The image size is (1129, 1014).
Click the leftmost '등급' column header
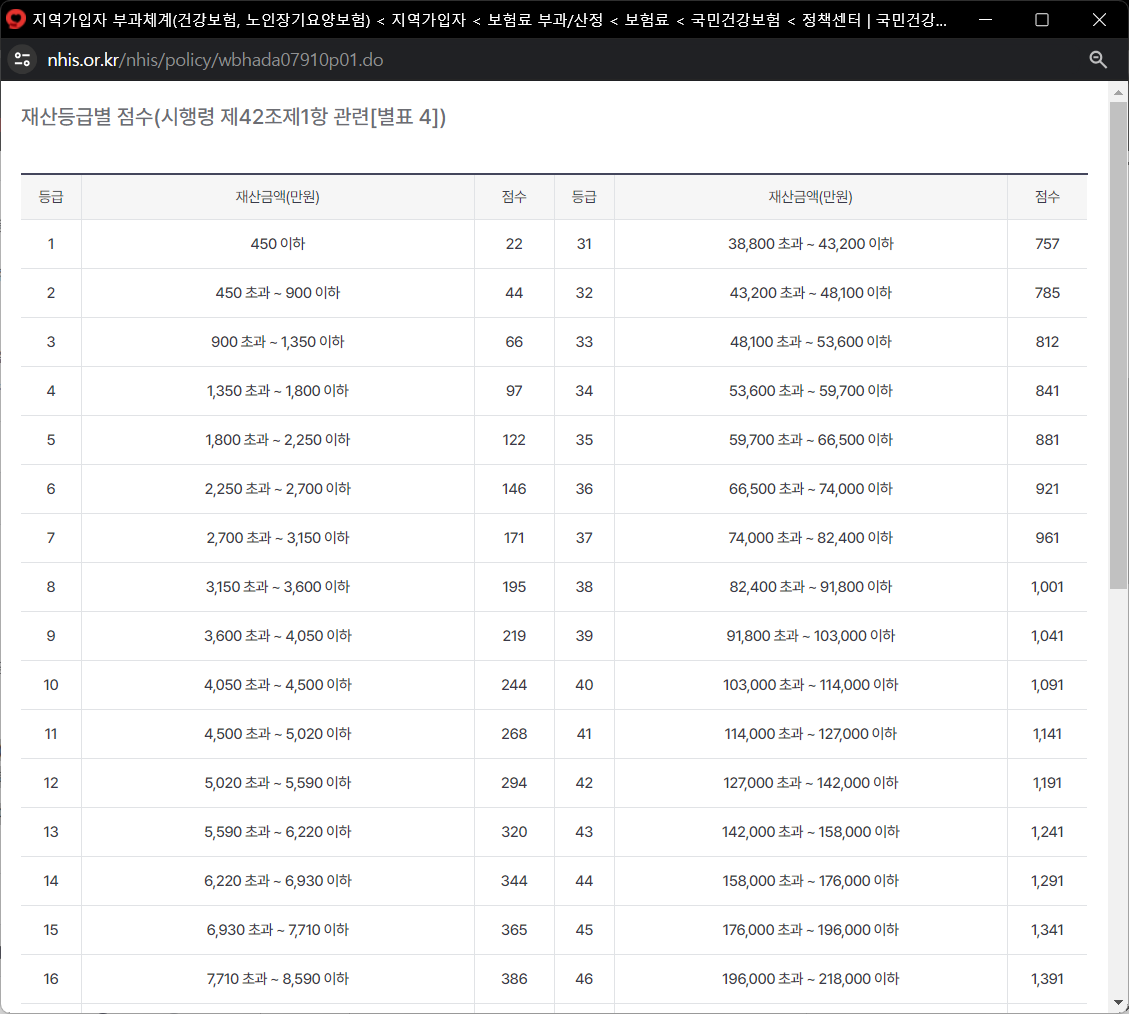coord(51,197)
